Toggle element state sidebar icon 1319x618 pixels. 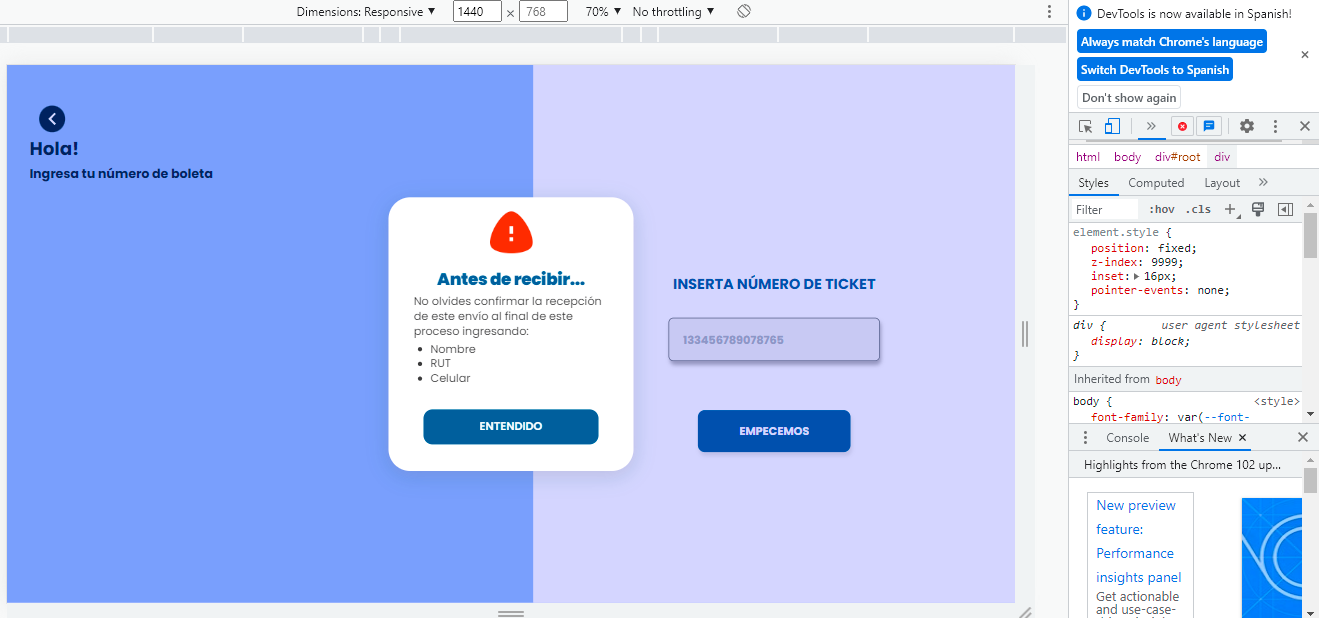tap(1286, 208)
